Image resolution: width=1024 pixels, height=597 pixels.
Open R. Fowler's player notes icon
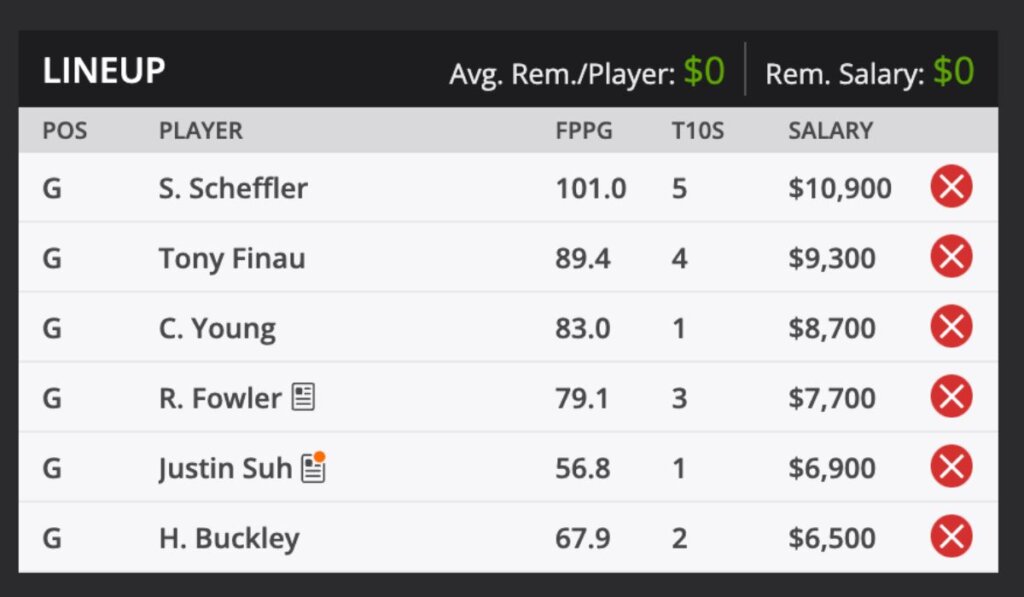click(x=303, y=396)
